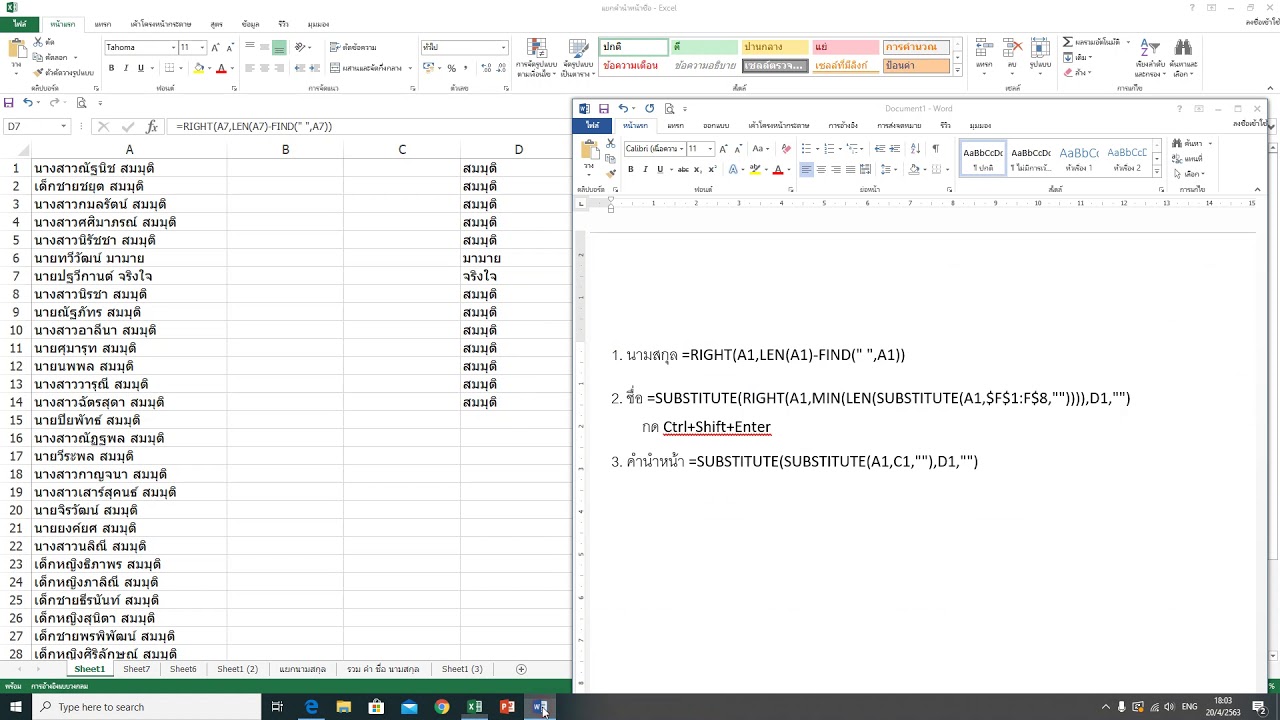Screen dimensions: 1280x720
Task: Click the Windows taskbar search box
Action: click(147, 707)
